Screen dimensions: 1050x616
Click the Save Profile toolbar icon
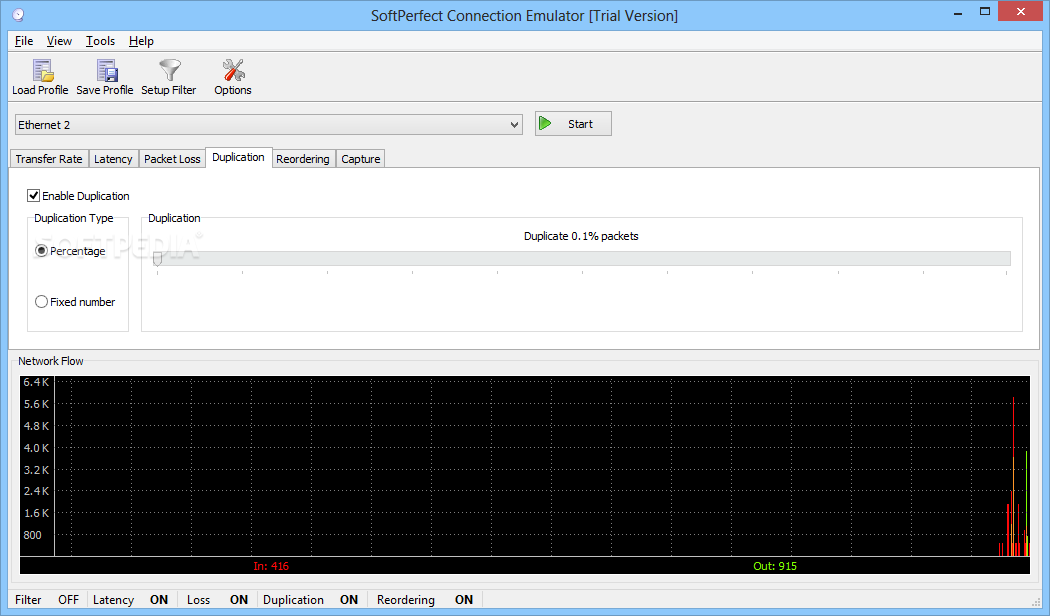pos(106,70)
